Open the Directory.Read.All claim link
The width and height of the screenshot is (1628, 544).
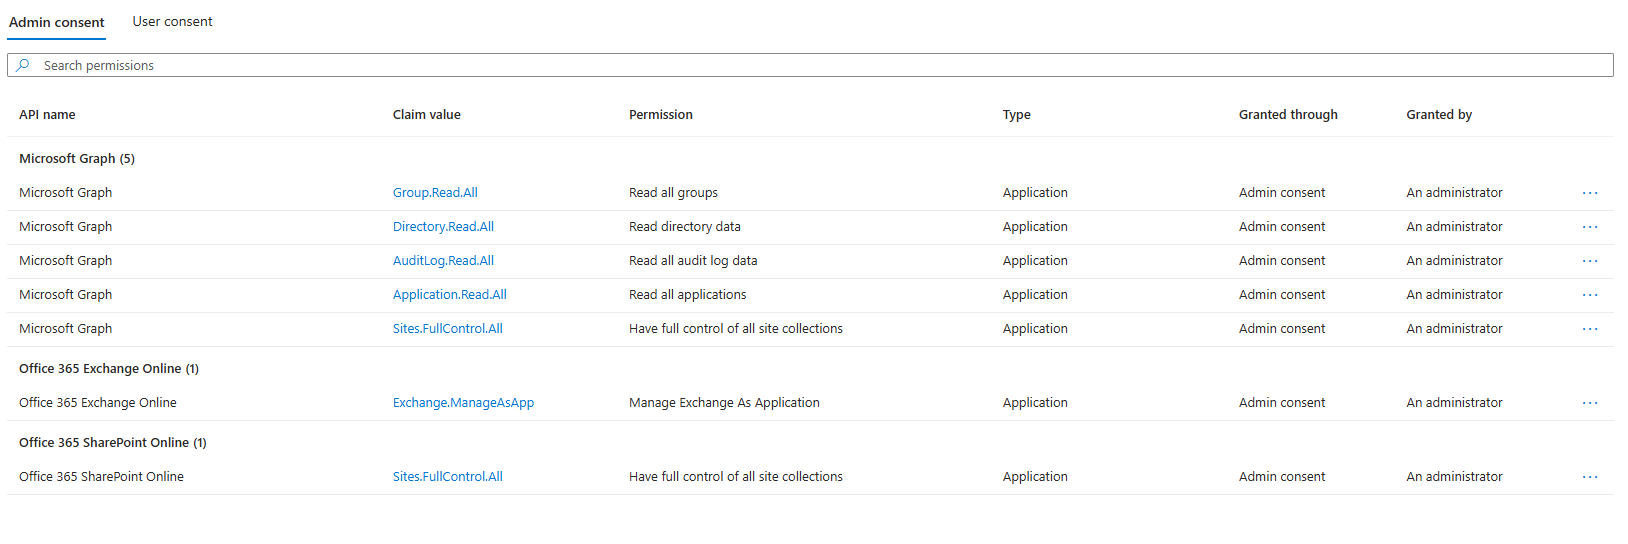pos(443,227)
